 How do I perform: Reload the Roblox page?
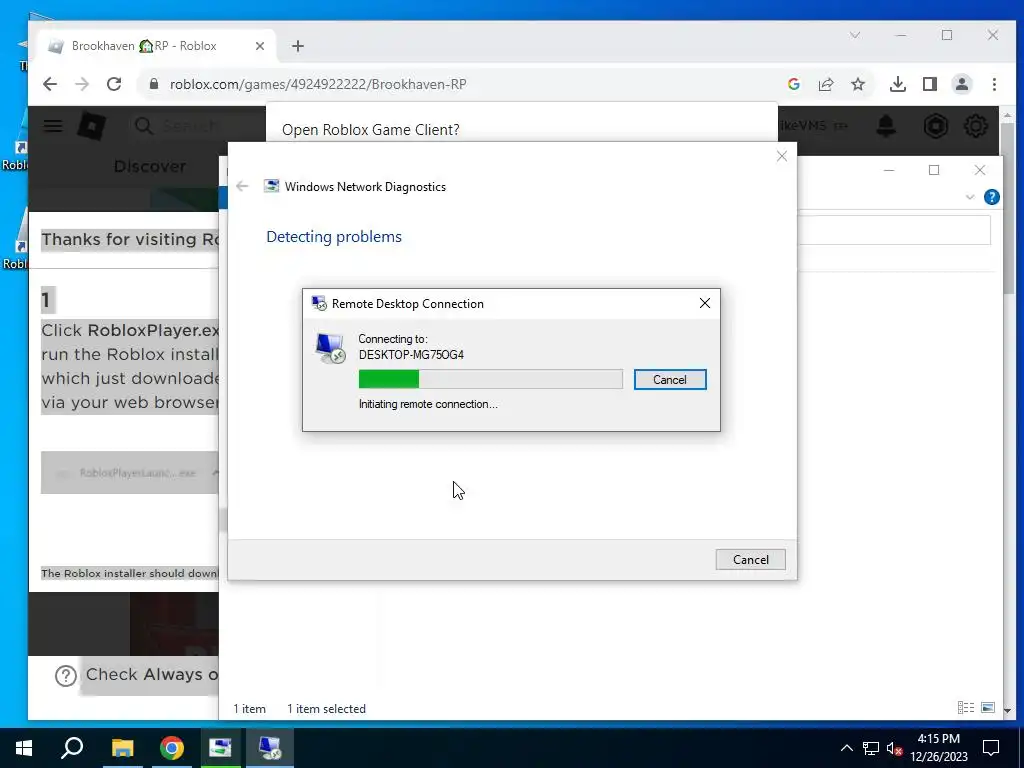tap(114, 84)
